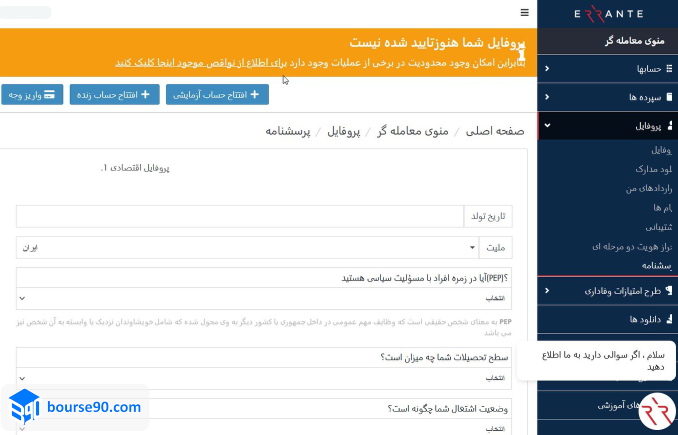Go to پروفایل breadcrumb link

click(x=344, y=131)
